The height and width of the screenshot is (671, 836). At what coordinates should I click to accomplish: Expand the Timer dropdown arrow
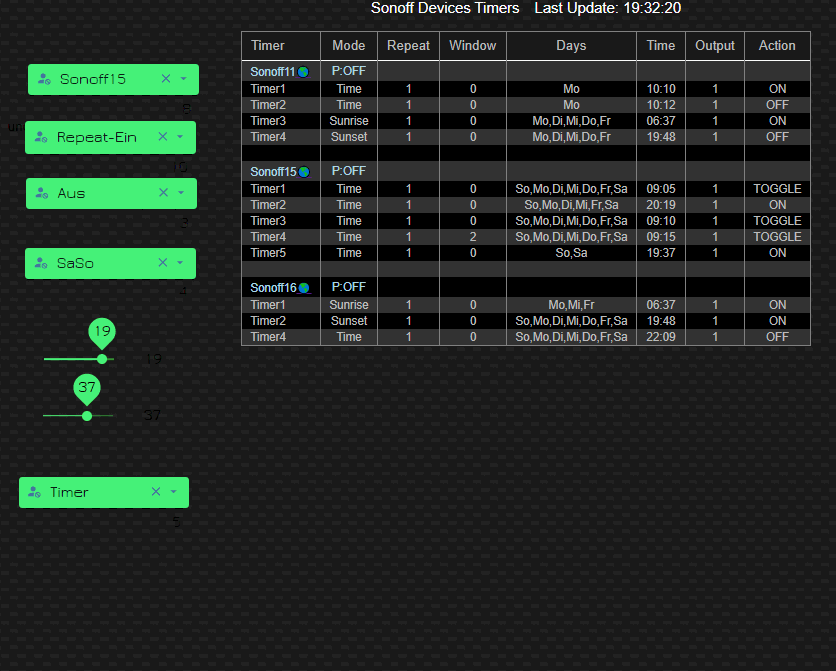pyautogui.click(x=173, y=492)
